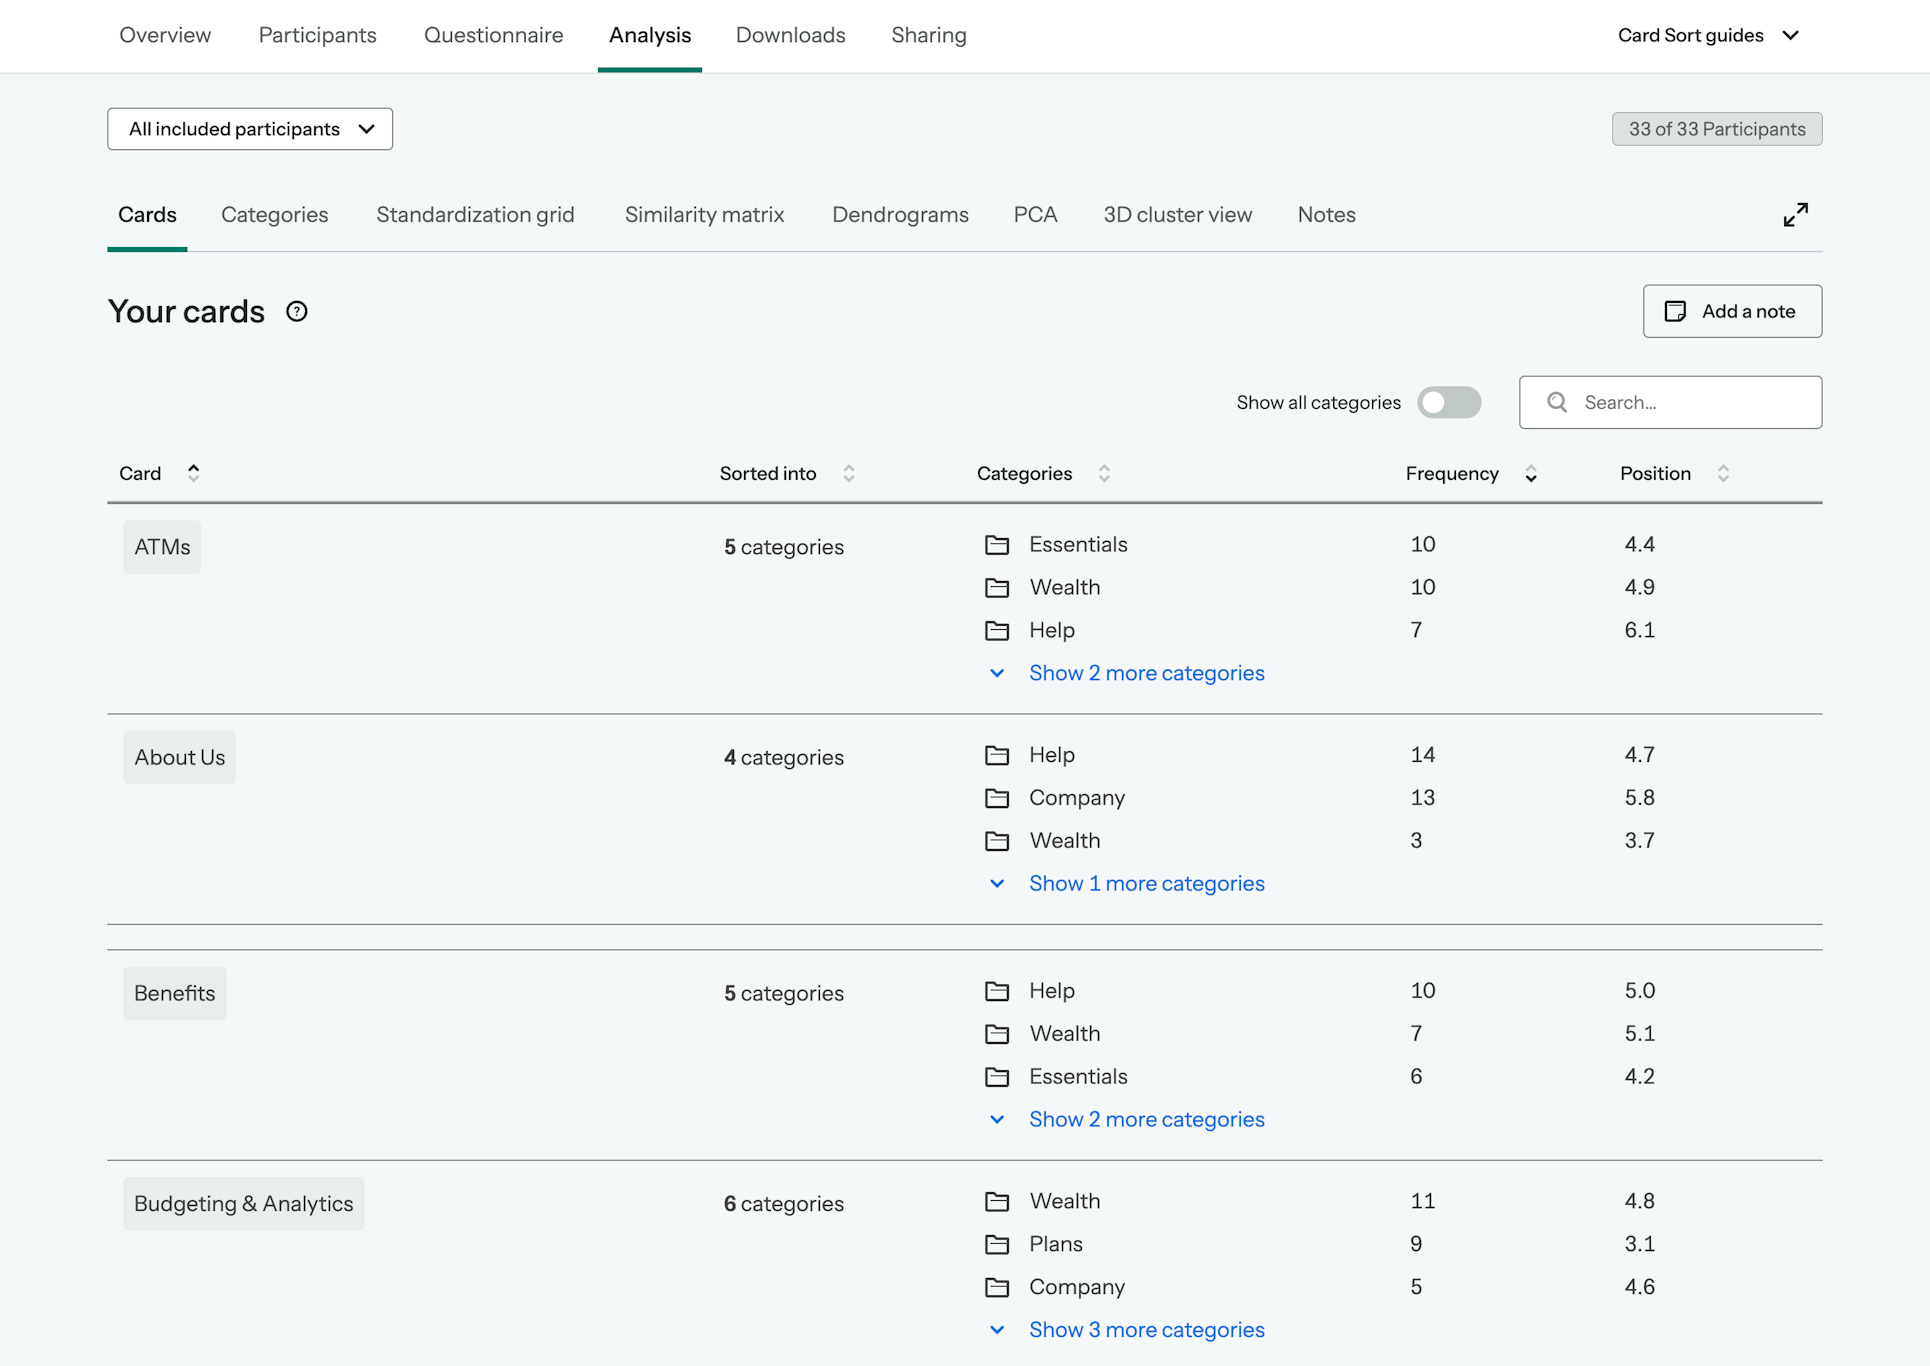The height and width of the screenshot is (1366, 1930).
Task: Click the folder icon beside Plans category
Action: 997,1244
